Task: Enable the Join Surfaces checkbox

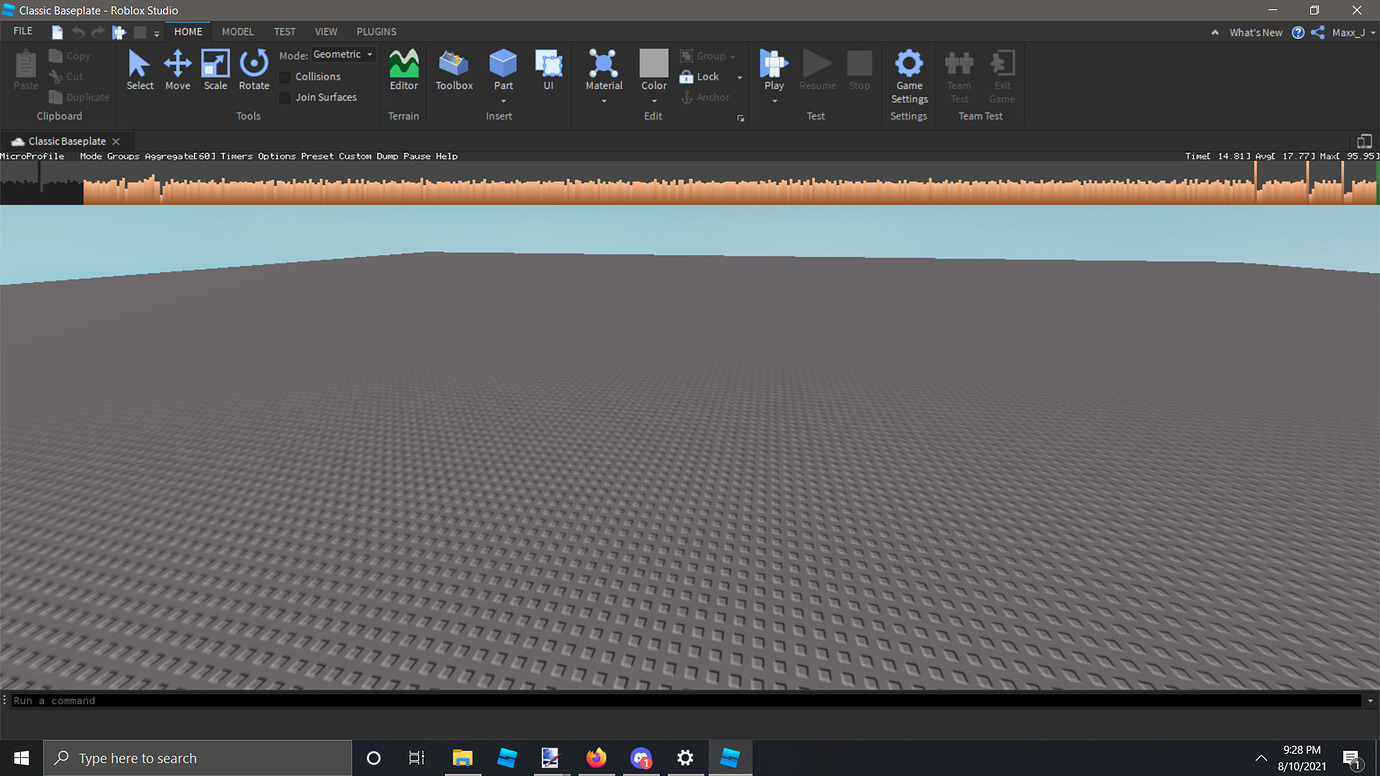Action: [x=285, y=97]
